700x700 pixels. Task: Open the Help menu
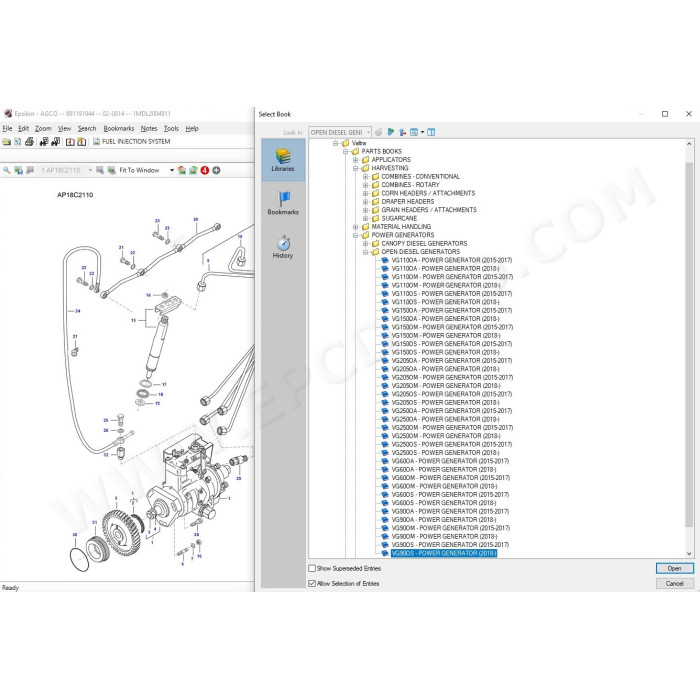(192, 129)
